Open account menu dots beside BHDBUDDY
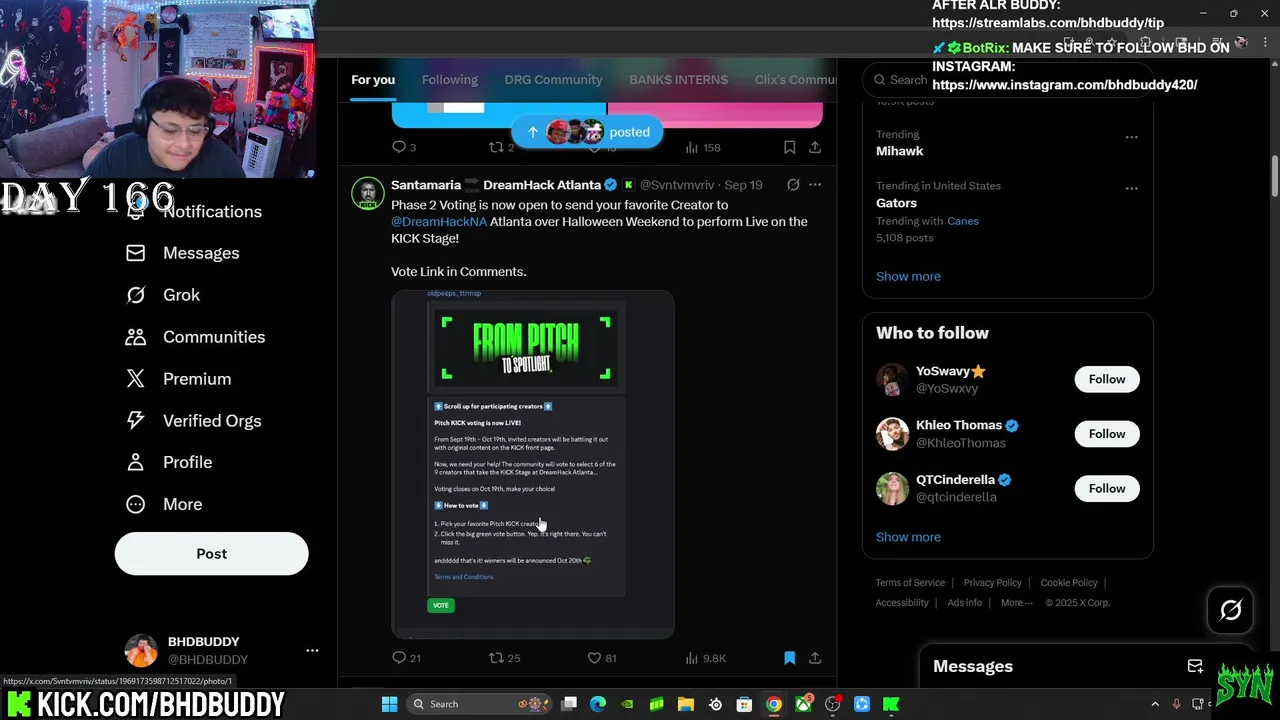The width and height of the screenshot is (1280, 720). pyautogui.click(x=312, y=650)
